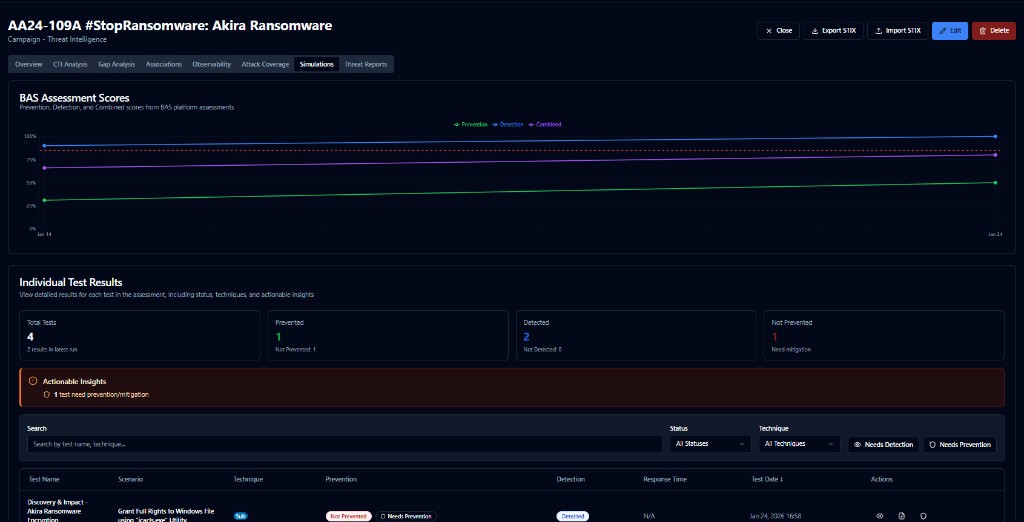Click the Prevention line's Jan 14 data point
This screenshot has width=1024, height=522.
[x=44, y=201]
